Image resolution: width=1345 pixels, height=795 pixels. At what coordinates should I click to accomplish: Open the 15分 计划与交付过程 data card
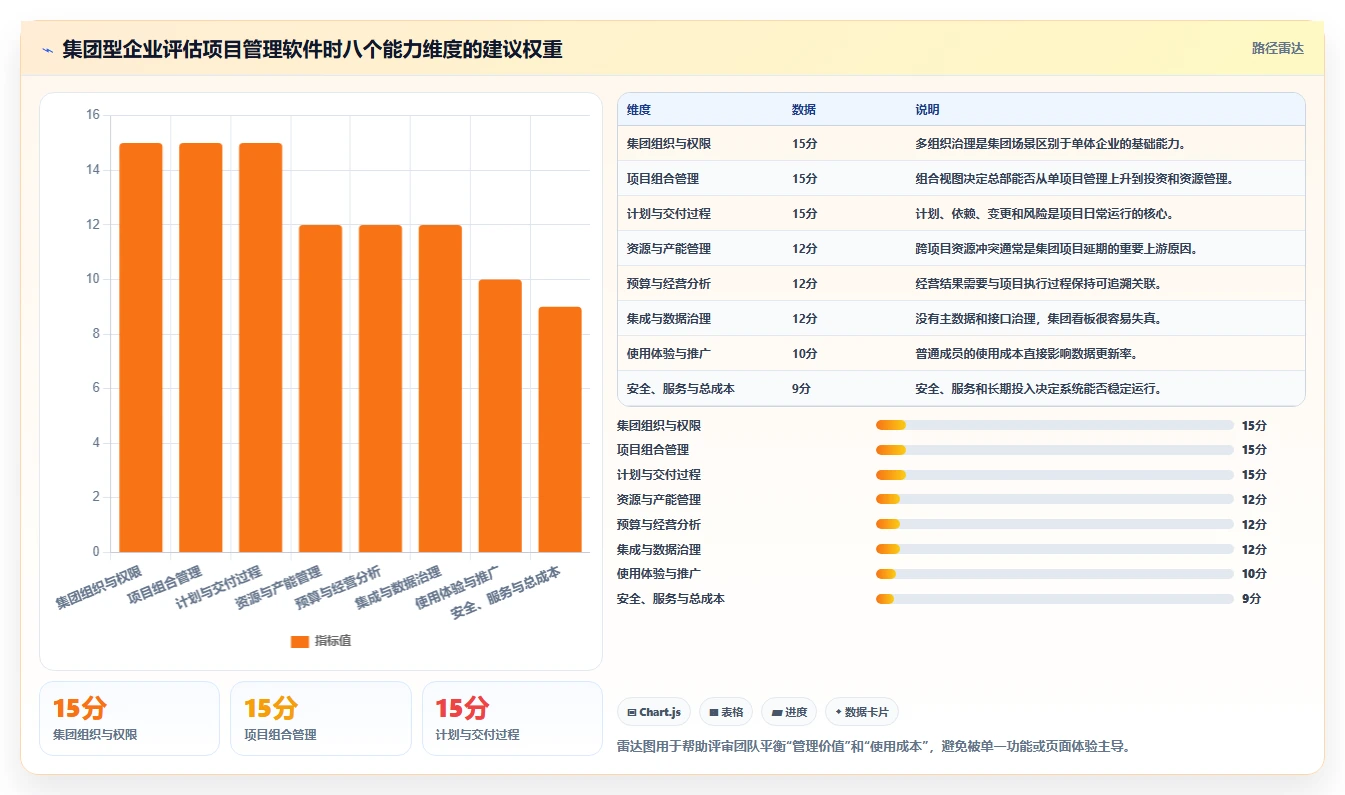512,718
